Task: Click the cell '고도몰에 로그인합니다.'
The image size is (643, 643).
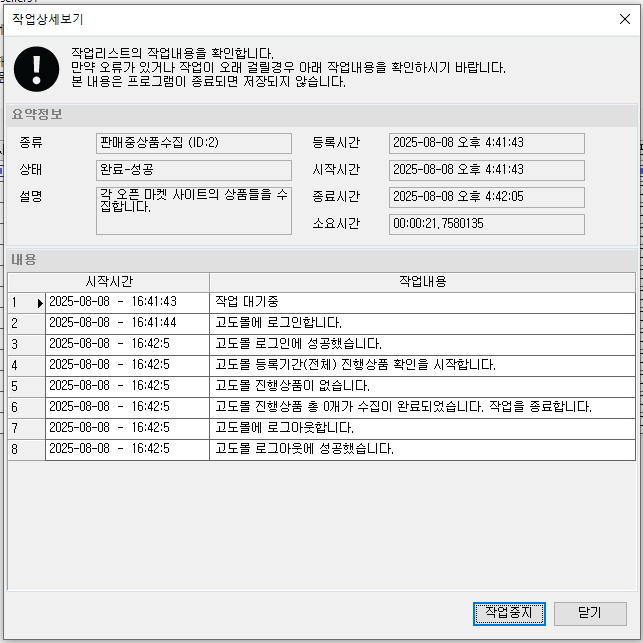Action: pyautogui.click(x=422, y=324)
